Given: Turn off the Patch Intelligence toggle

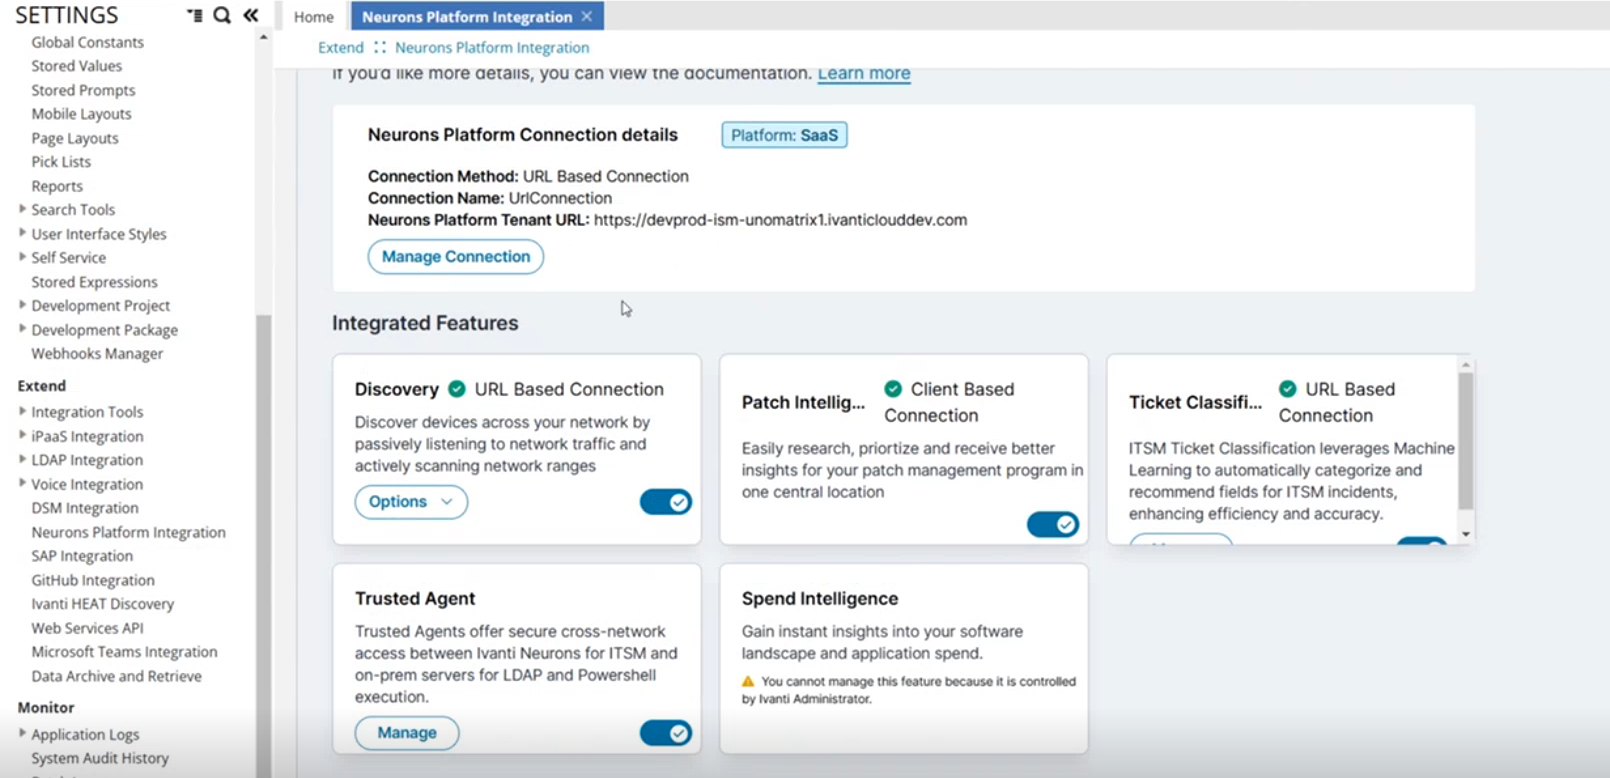Looking at the screenshot, I should pos(1053,524).
